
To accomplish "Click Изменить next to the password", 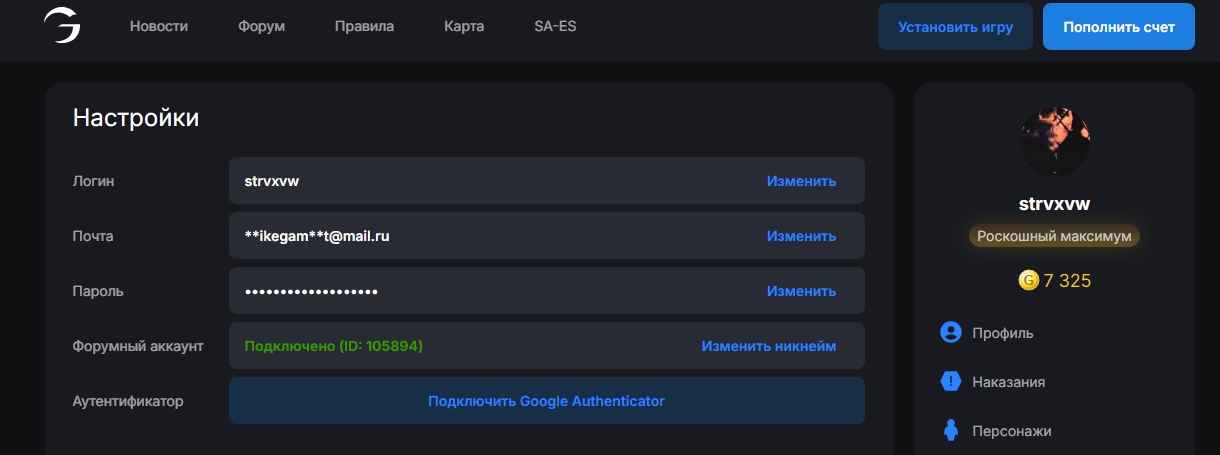I will pos(801,291).
